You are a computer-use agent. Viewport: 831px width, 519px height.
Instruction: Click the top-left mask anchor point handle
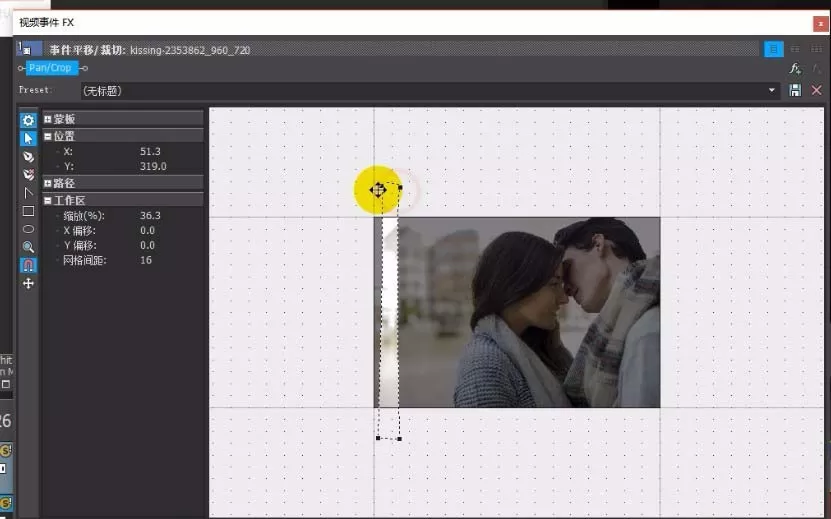click(378, 190)
